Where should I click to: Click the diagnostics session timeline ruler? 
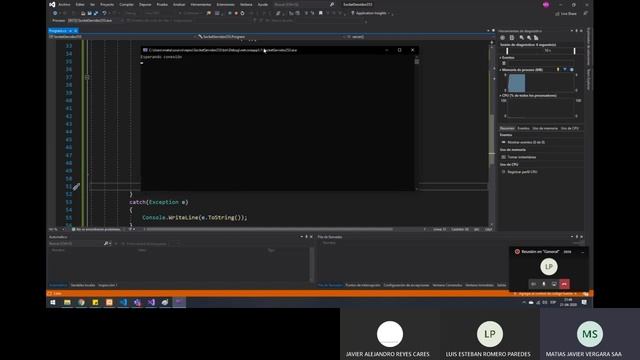coord(540,51)
